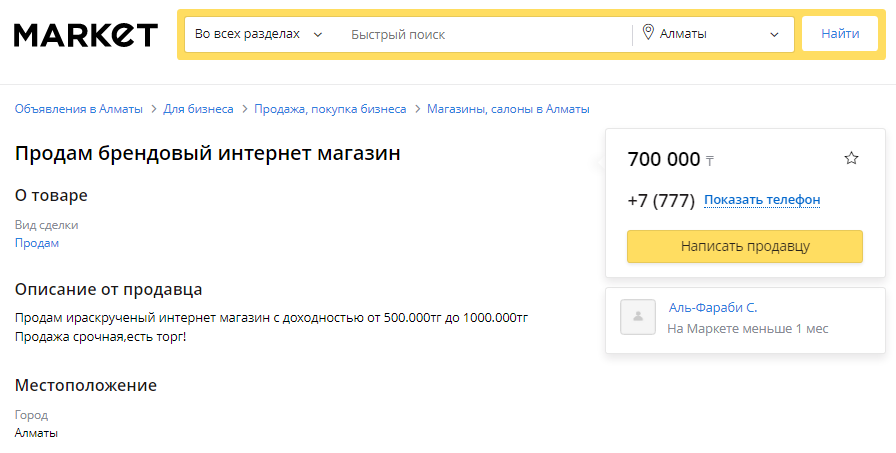The image size is (896, 453).
Task: Click the Написать продавцу button
Action: (745, 247)
